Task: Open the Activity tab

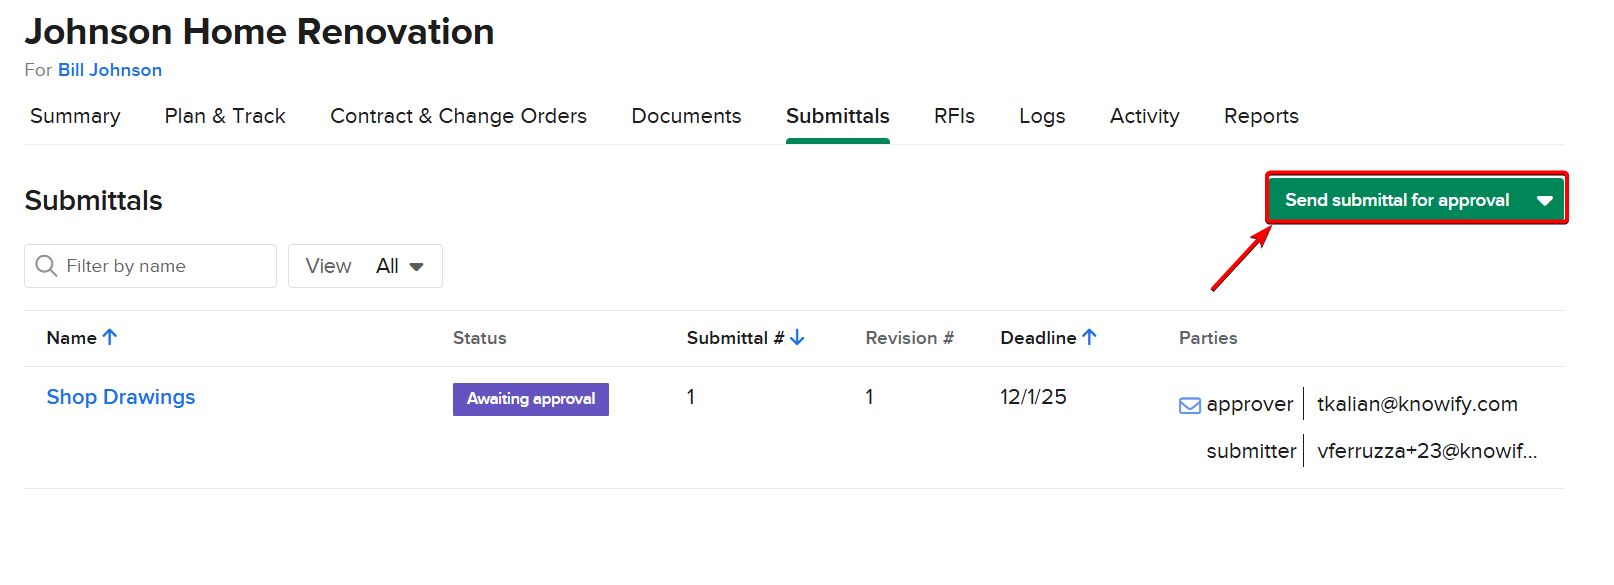Action: coord(1144,116)
